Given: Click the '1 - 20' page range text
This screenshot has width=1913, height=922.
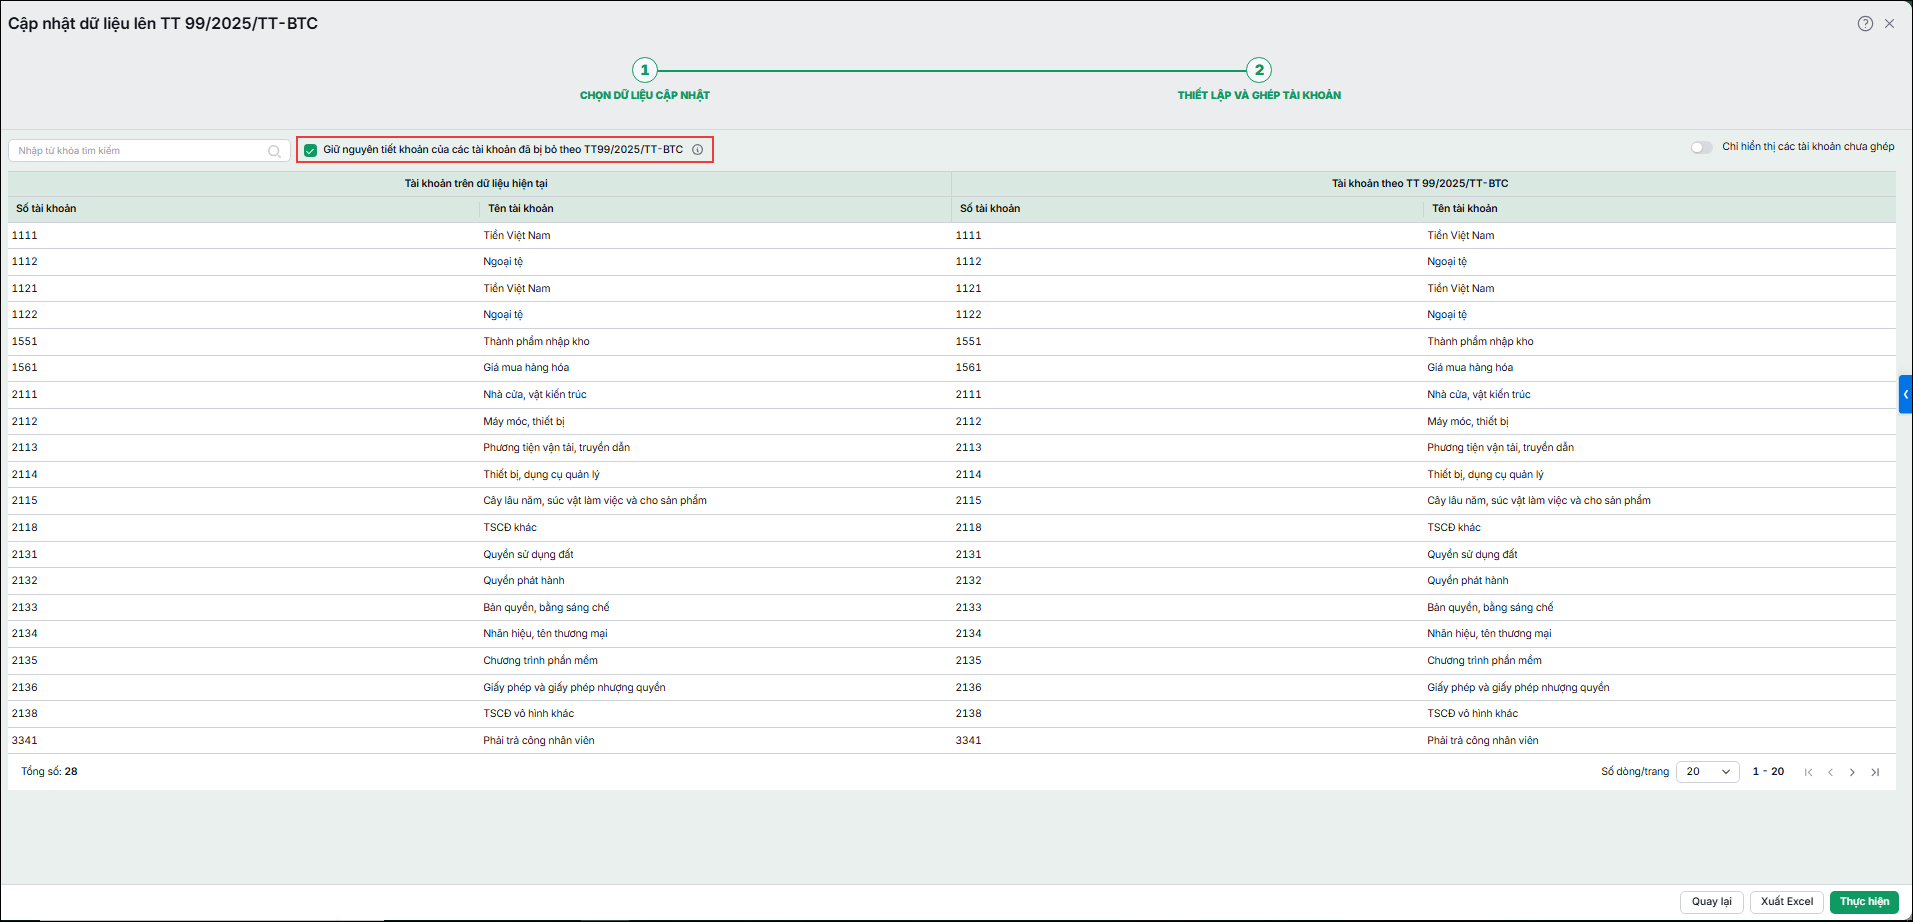Looking at the screenshot, I should 1768,772.
